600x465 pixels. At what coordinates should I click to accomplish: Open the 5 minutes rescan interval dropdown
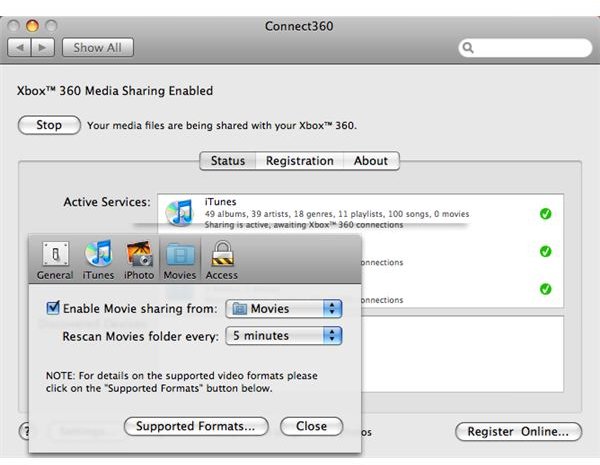tap(284, 336)
